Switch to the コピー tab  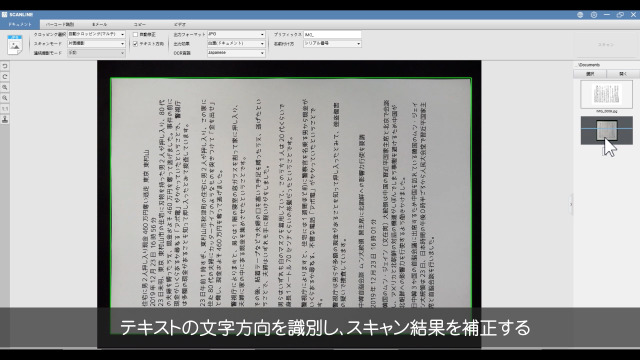[139, 24]
